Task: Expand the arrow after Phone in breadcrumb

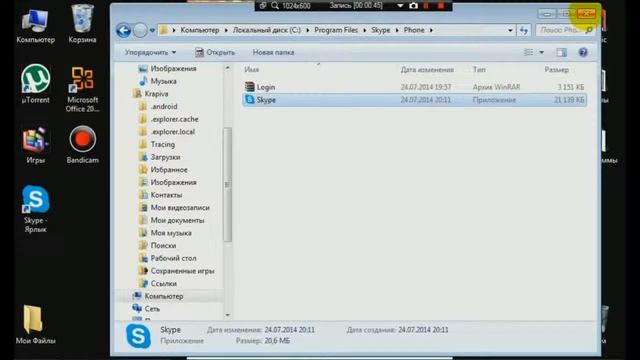Action: [431, 30]
